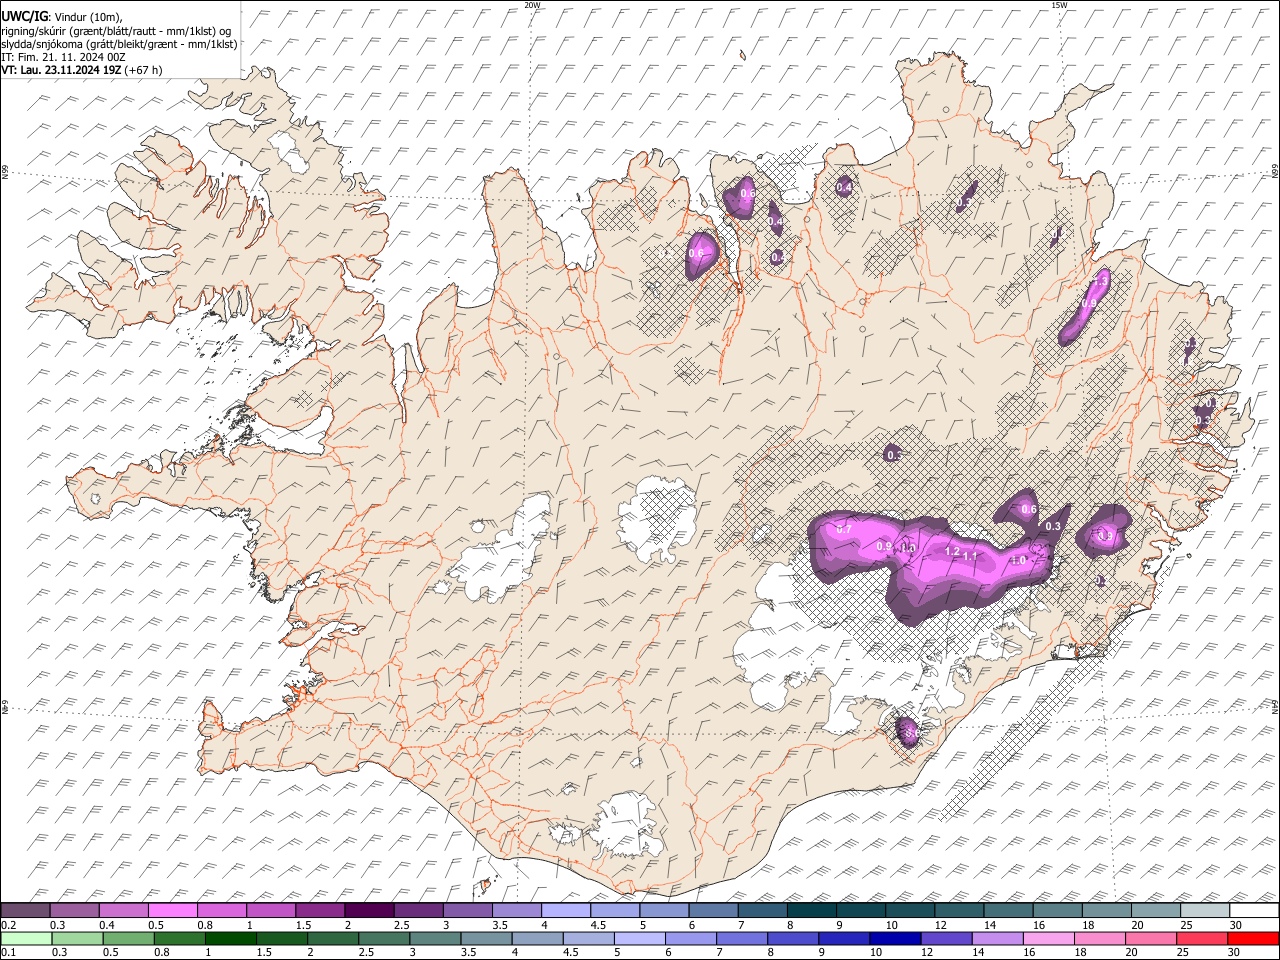Pick the pale green 0.1 swatch in lower legend
This screenshot has height=960, width=1280.
26,938
